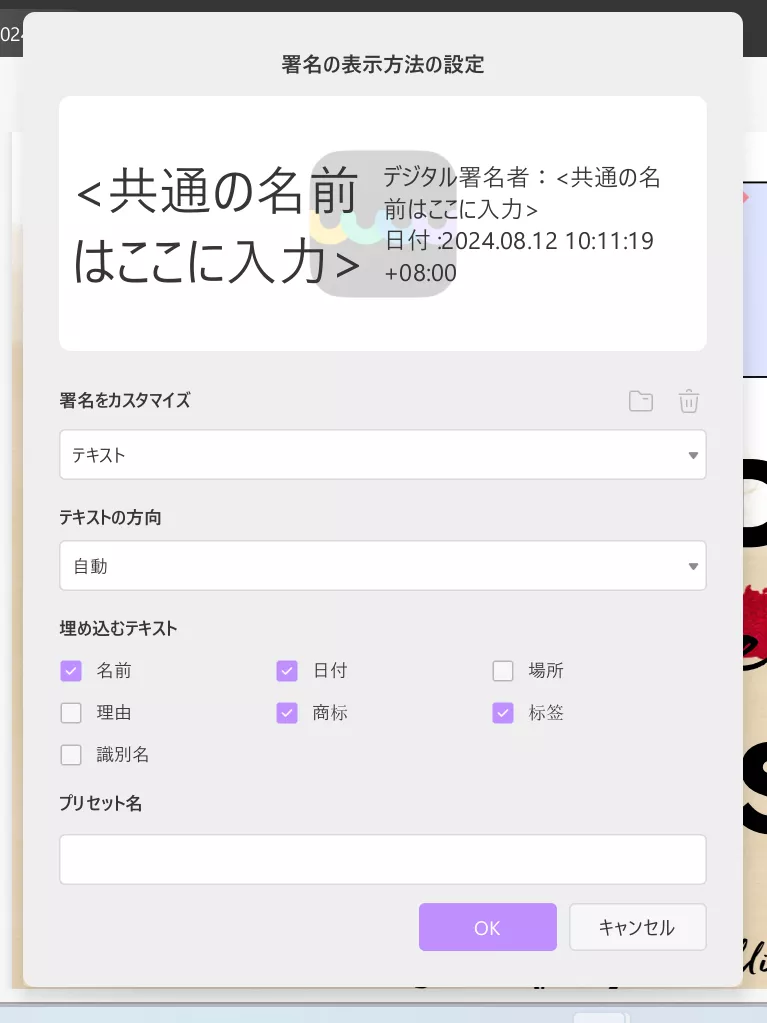
Task: Select the signature preview area
Action: (x=383, y=224)
